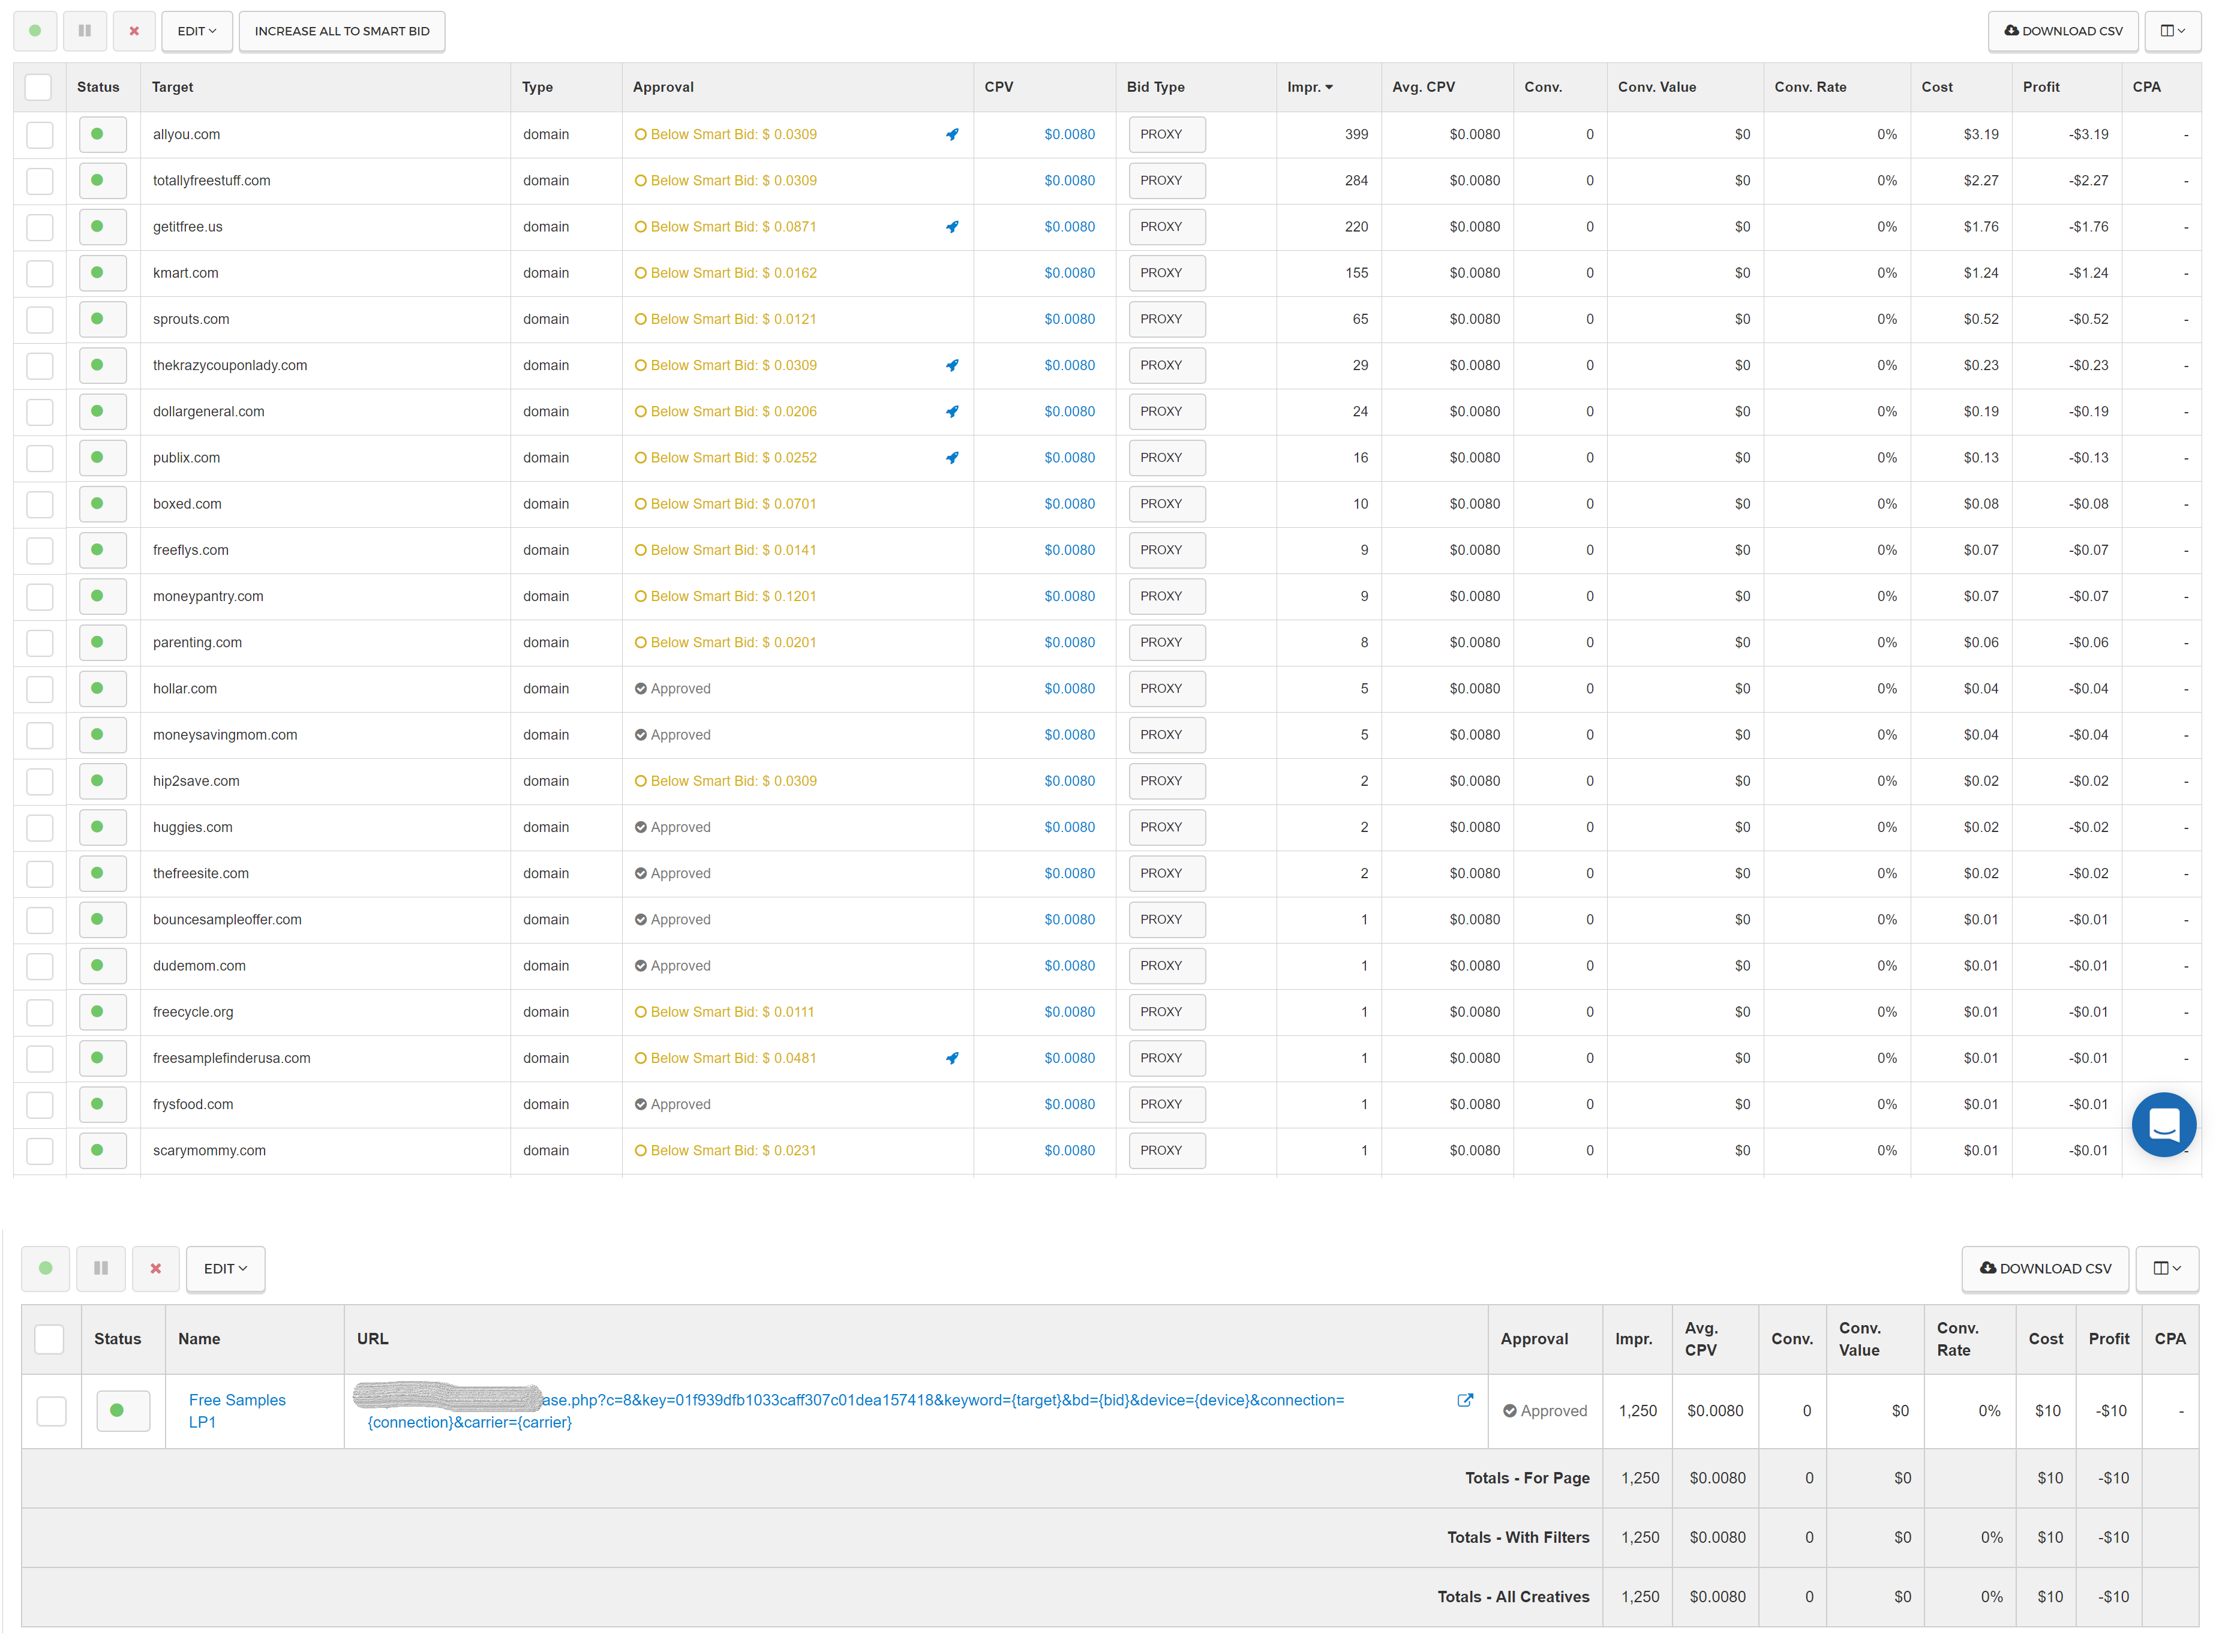Sort creatives by the Name column header

(199, 1339)
